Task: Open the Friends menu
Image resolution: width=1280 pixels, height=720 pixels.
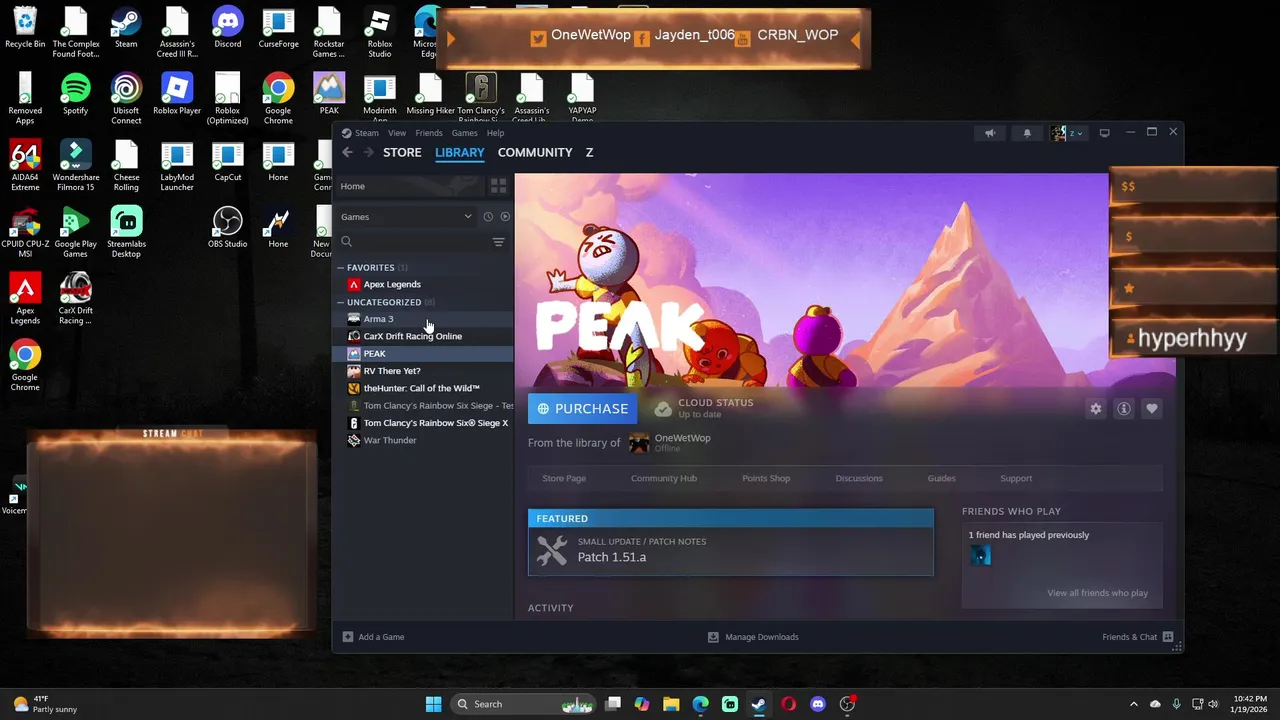Action: pyautogui.click(x=429, y=133)
